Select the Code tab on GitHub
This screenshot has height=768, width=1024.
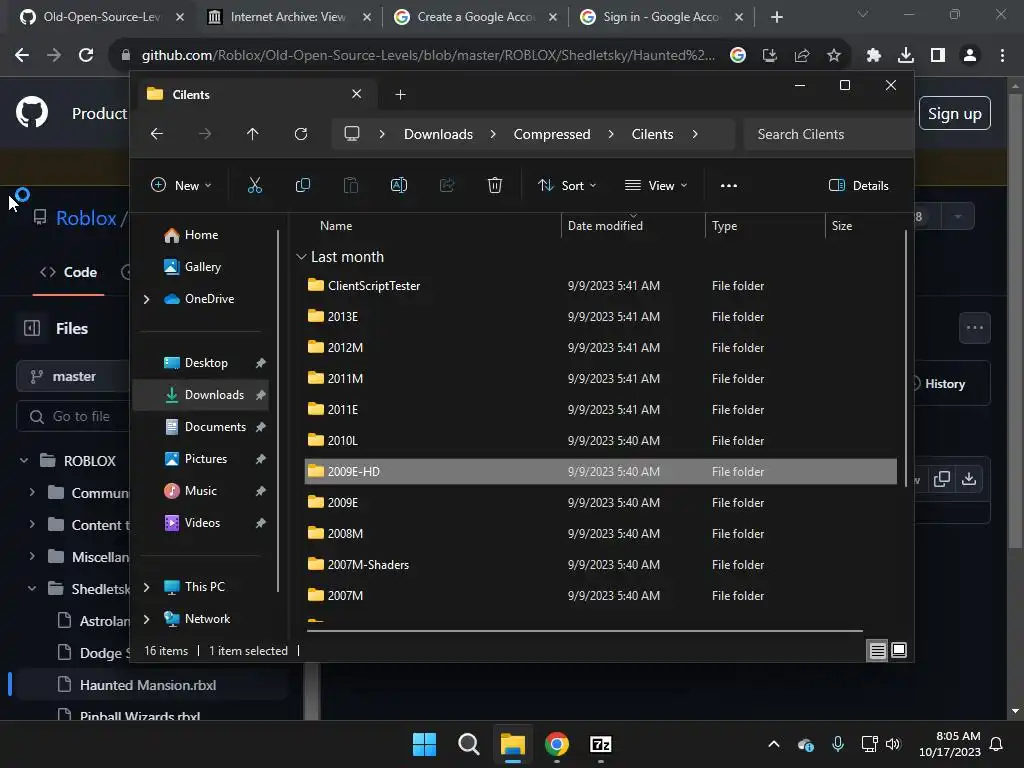click(x=69, y=272)
